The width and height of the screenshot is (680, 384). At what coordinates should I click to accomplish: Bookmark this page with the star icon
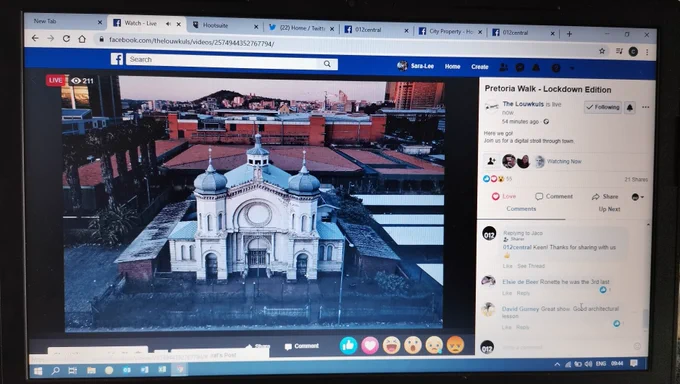[602, 51]
